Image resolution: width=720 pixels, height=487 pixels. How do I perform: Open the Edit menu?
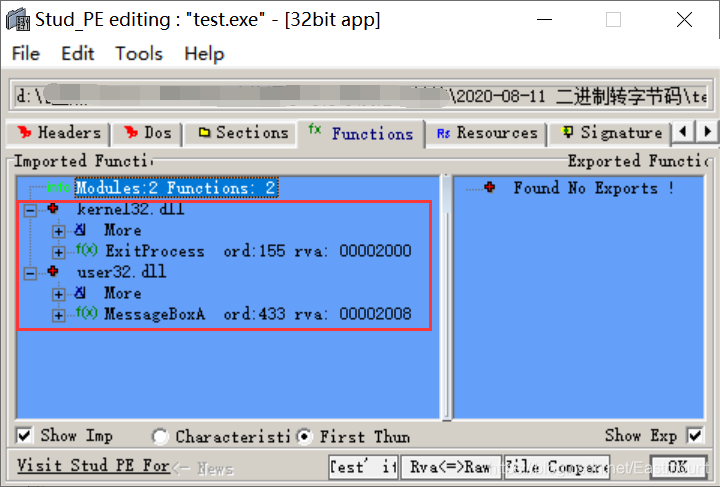(x=78, y=54)
